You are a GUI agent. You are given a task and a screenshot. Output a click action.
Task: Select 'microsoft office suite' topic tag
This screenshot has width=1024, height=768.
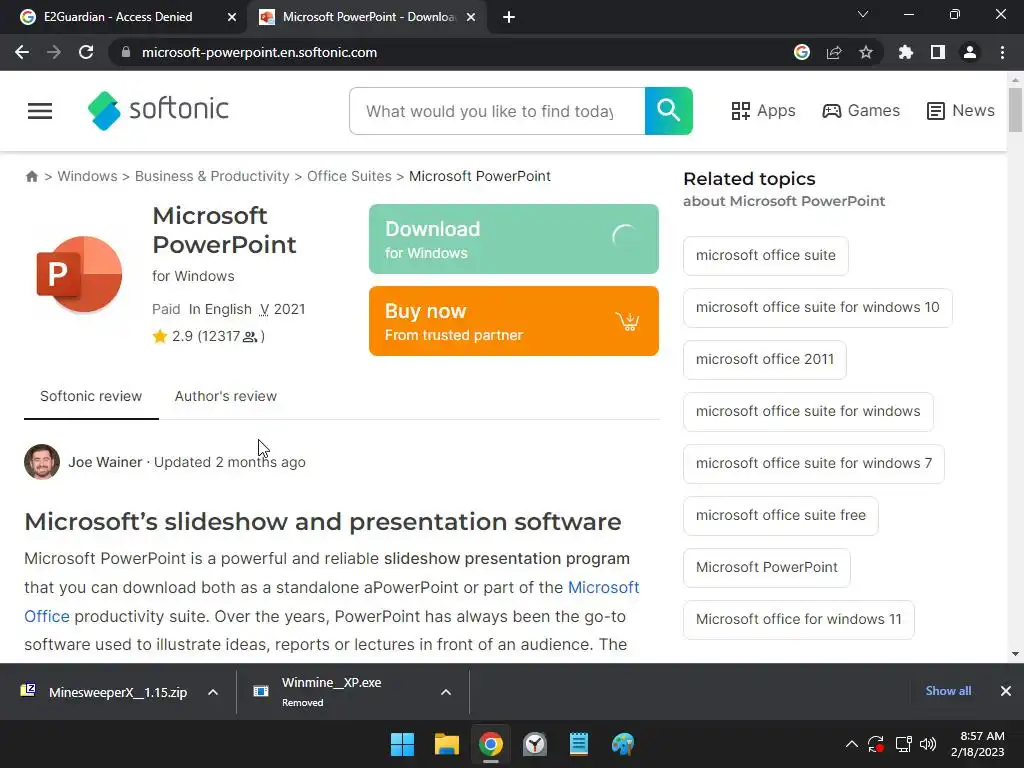point(765,255)
